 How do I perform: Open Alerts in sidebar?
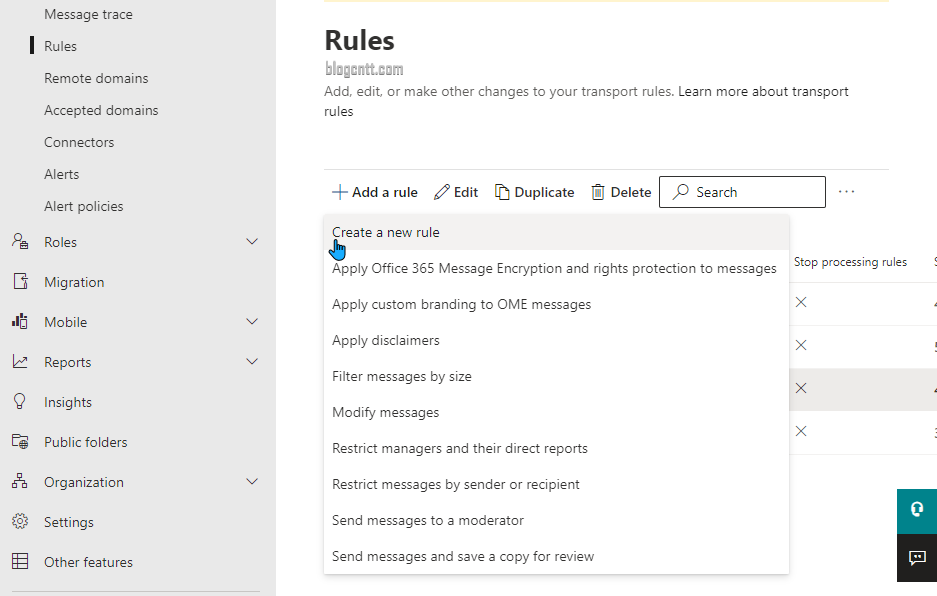(x=62, y=174)
